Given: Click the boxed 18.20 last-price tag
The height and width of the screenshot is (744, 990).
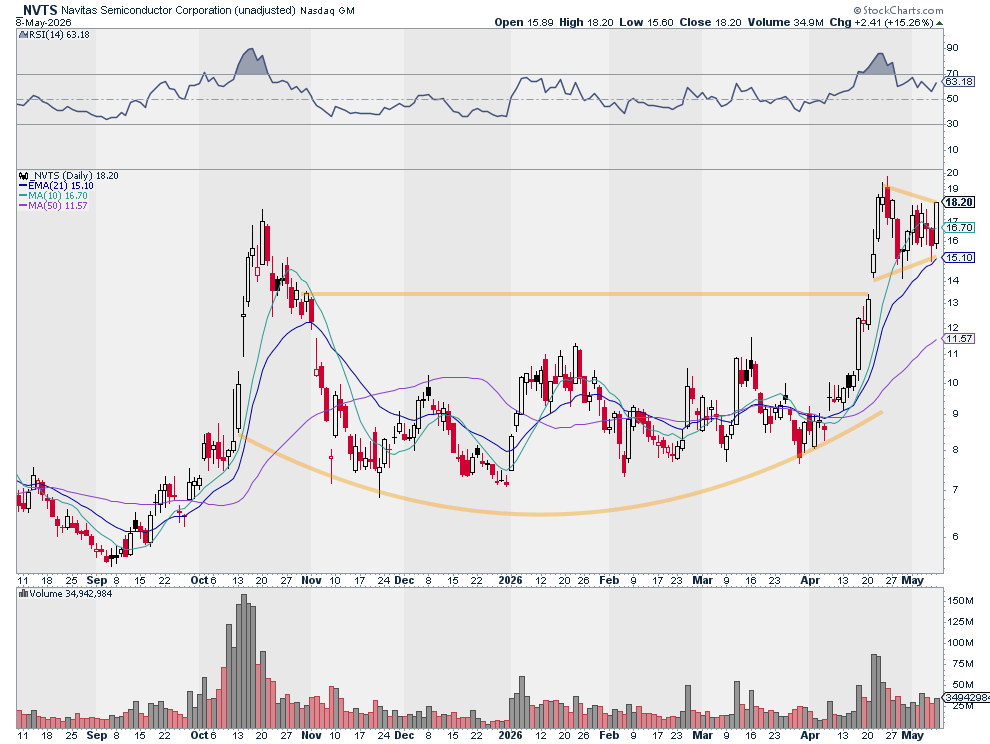Looking at the screenshot, I should pos(959,202).
